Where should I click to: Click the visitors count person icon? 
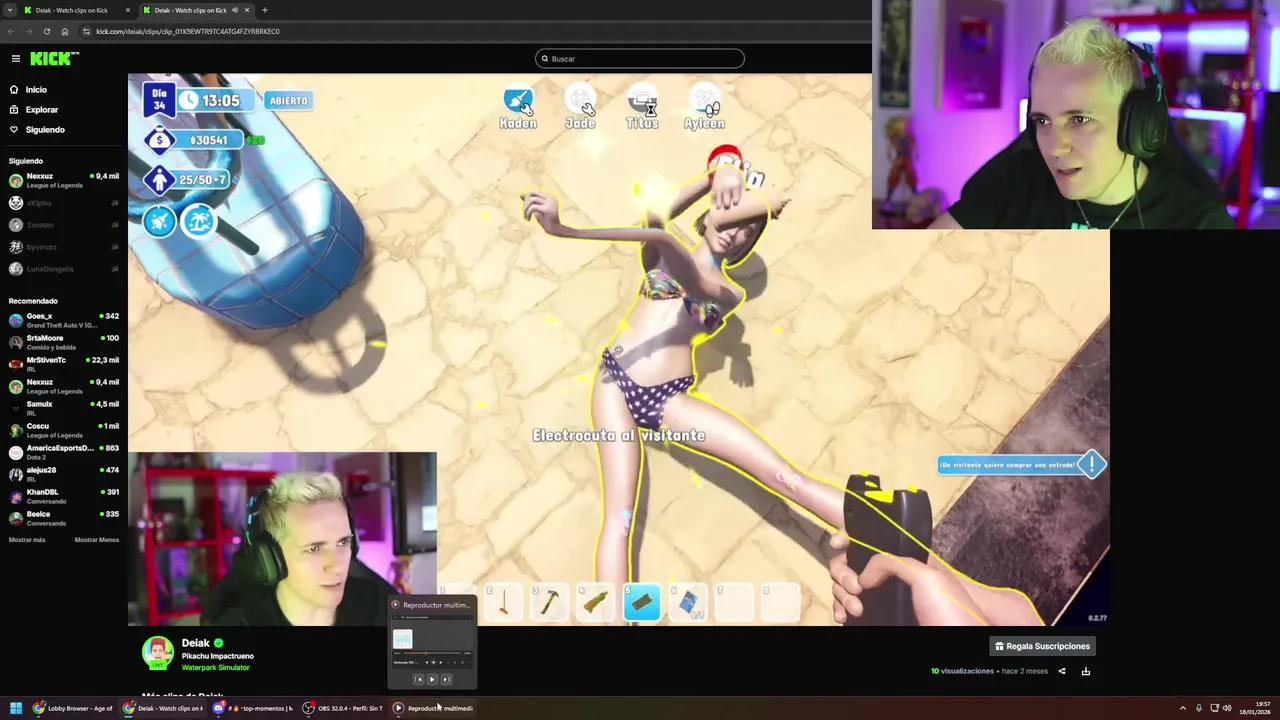click(160, 181)
